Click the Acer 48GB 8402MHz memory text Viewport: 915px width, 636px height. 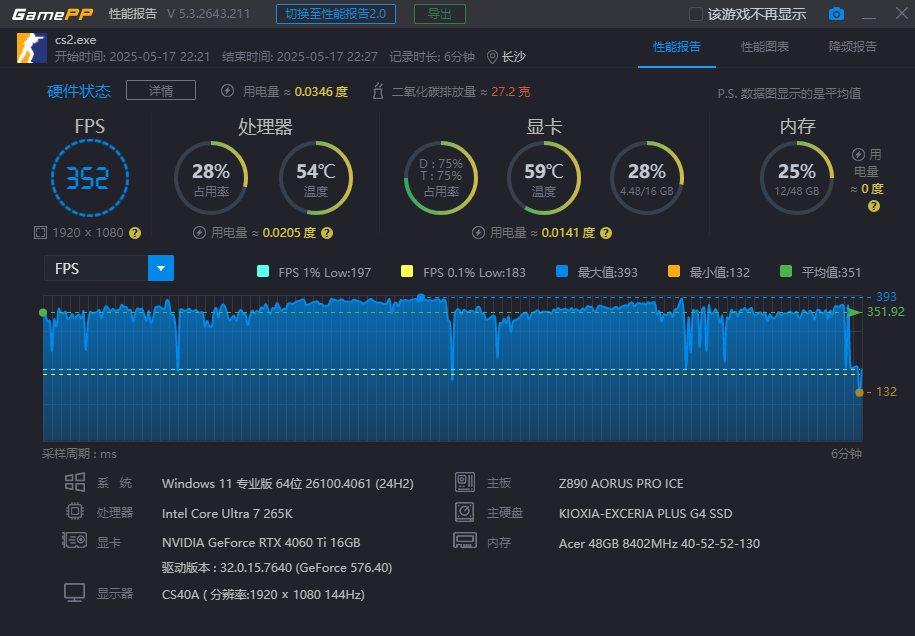pos(659,544)
